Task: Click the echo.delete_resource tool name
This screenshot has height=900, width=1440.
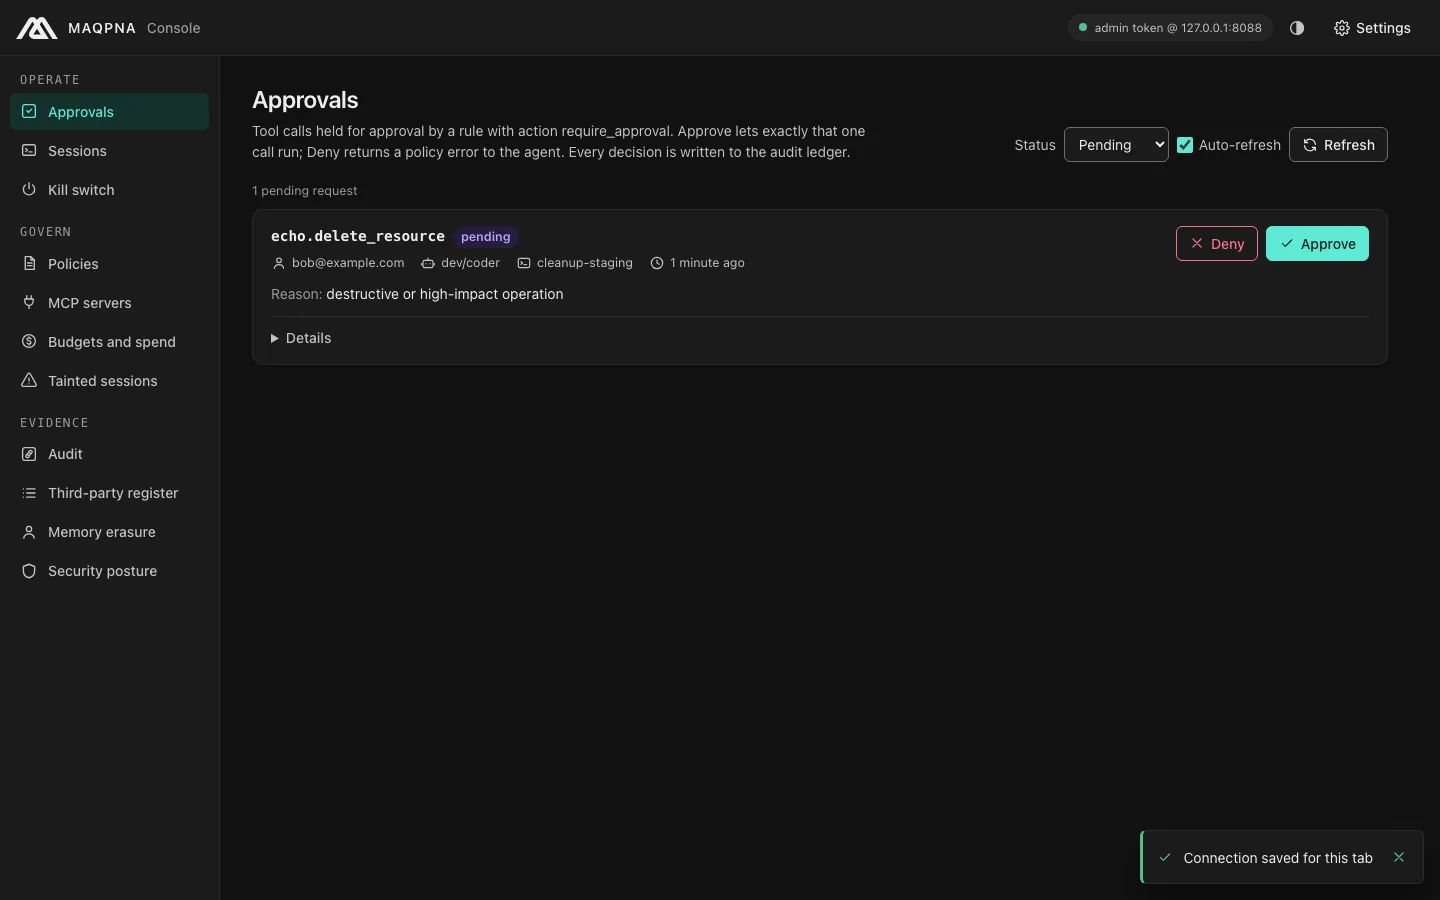Action: click(x=358, y=236)
